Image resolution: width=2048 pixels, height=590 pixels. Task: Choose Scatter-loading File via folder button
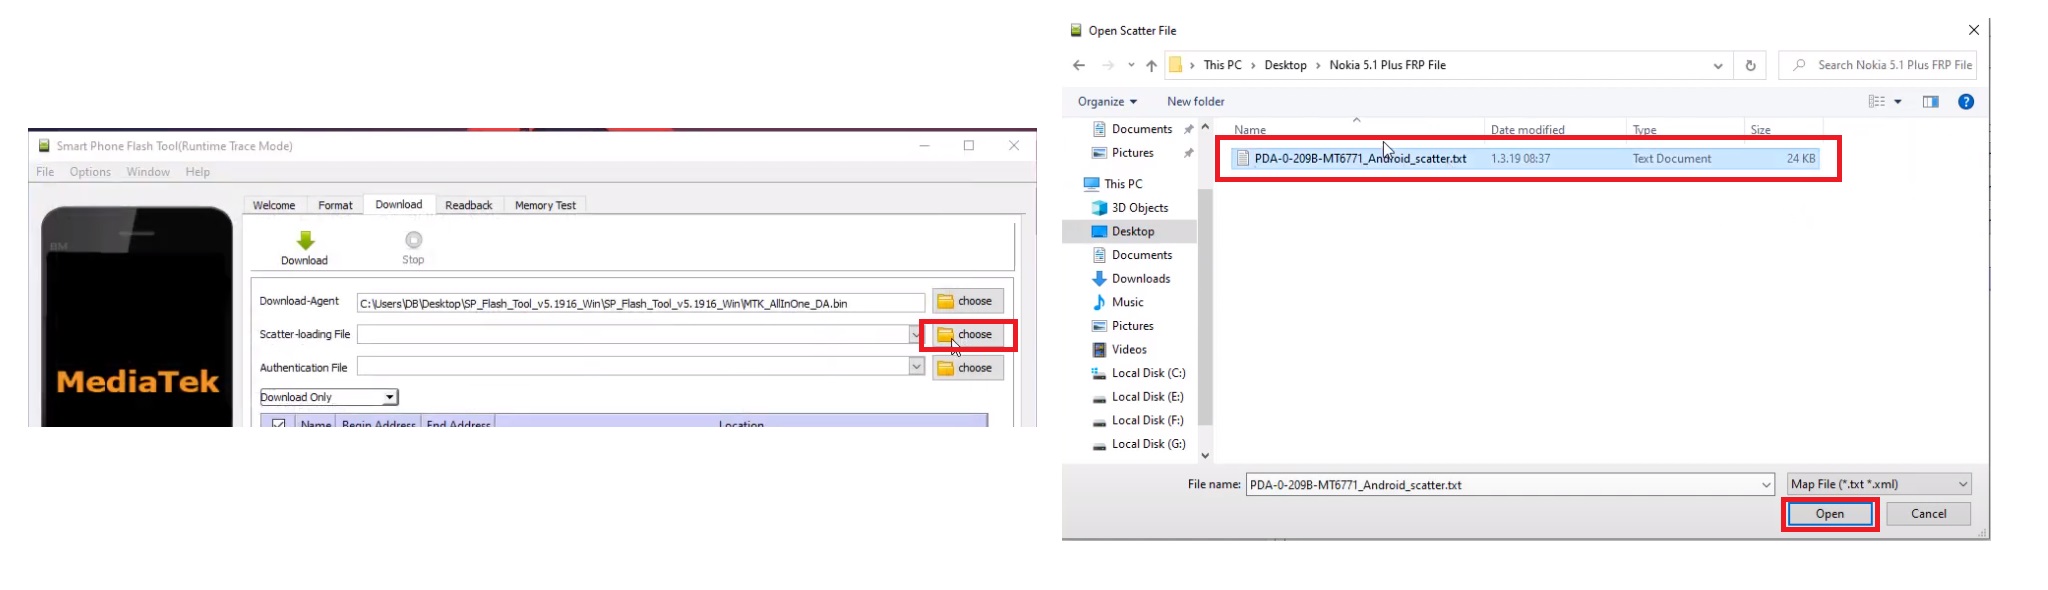point(968,335)
